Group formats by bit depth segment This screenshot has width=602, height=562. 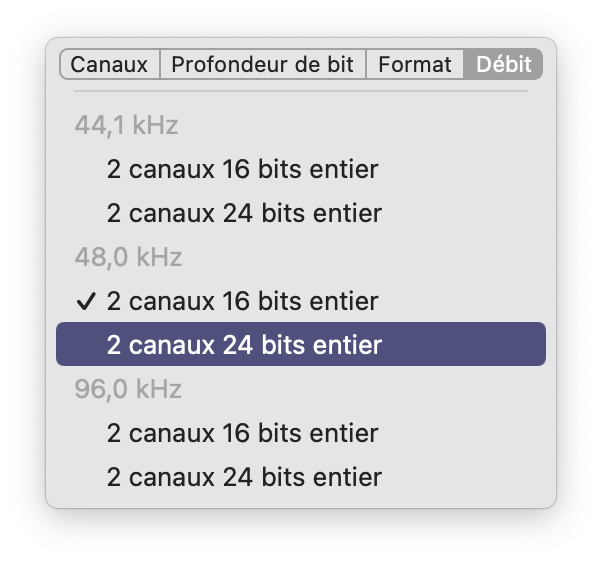[x=263, y=64]
